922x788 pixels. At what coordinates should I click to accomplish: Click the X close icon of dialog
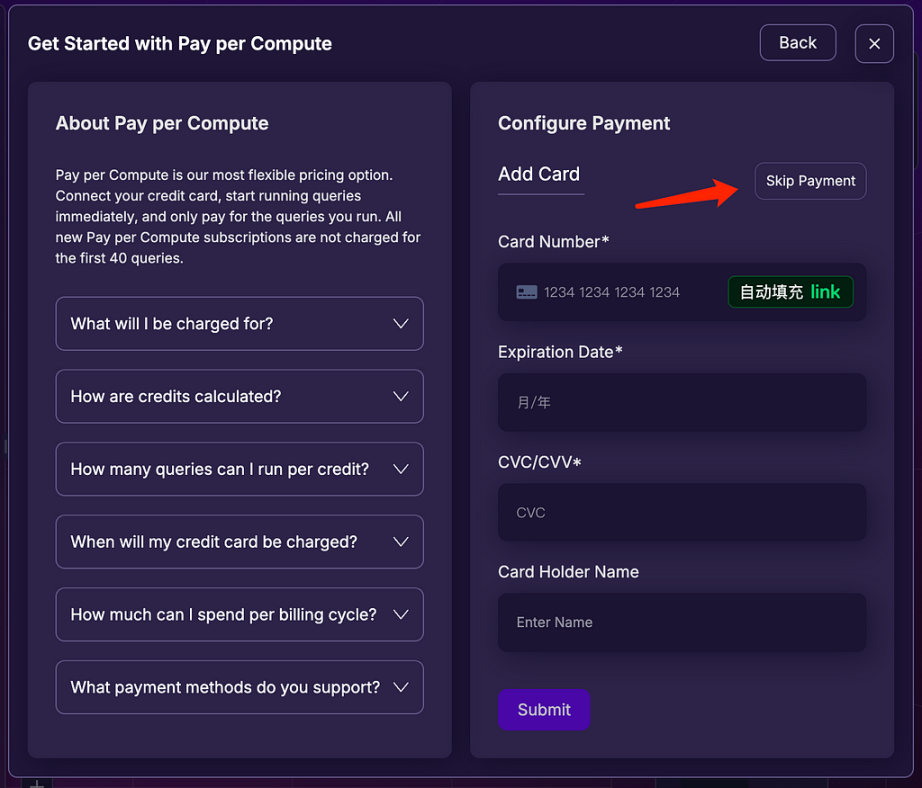click(874, 44)
